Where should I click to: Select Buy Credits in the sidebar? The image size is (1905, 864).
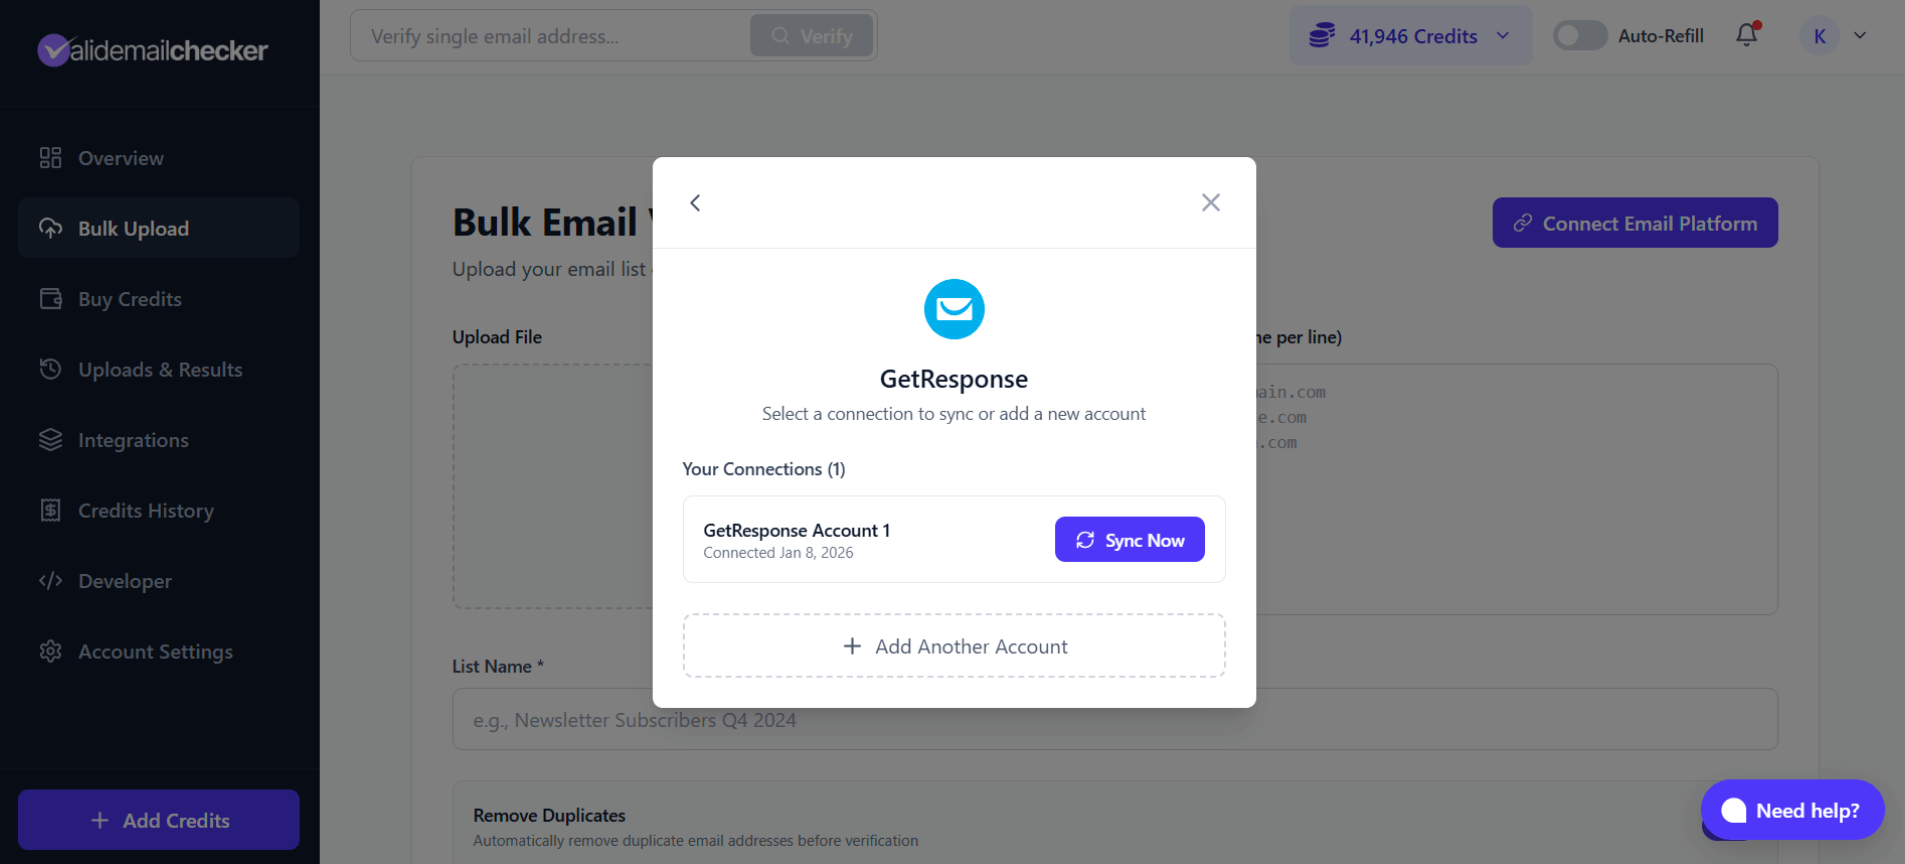click(x=51, y=298)
